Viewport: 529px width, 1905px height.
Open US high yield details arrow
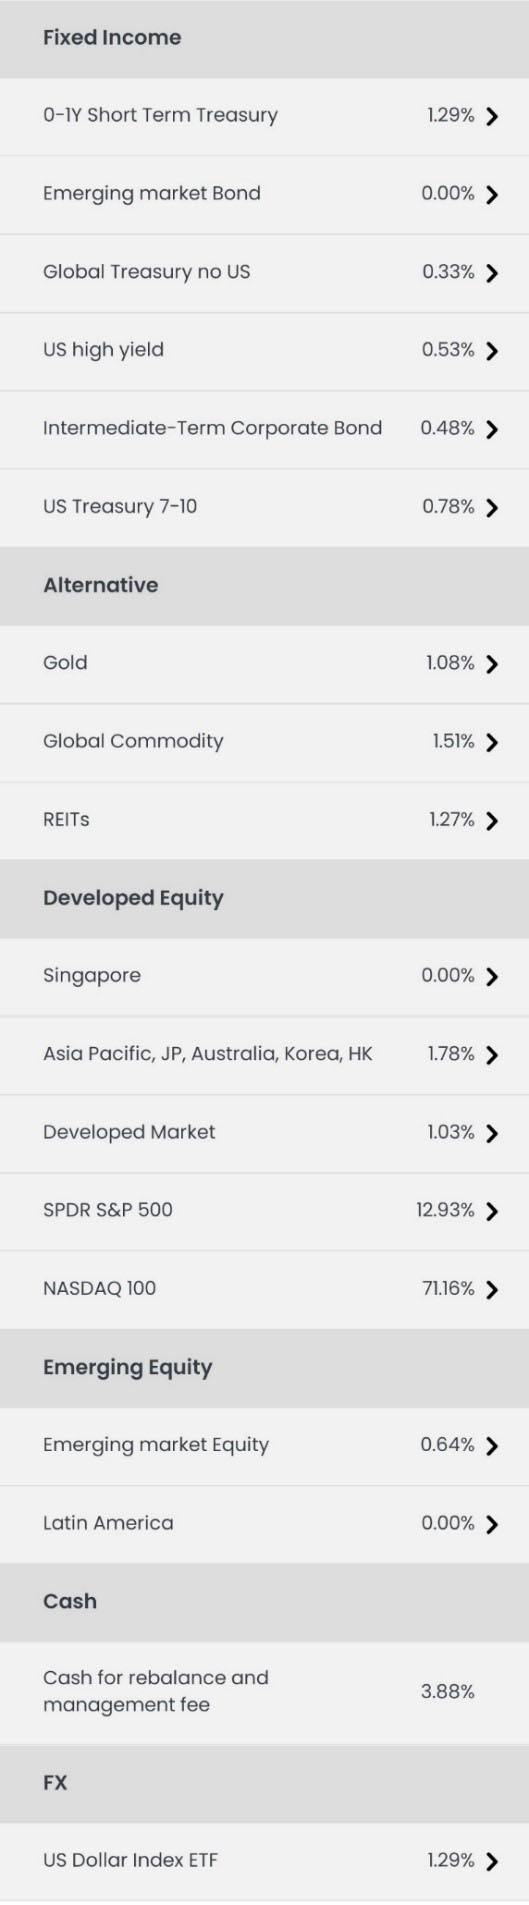(491, 351)
